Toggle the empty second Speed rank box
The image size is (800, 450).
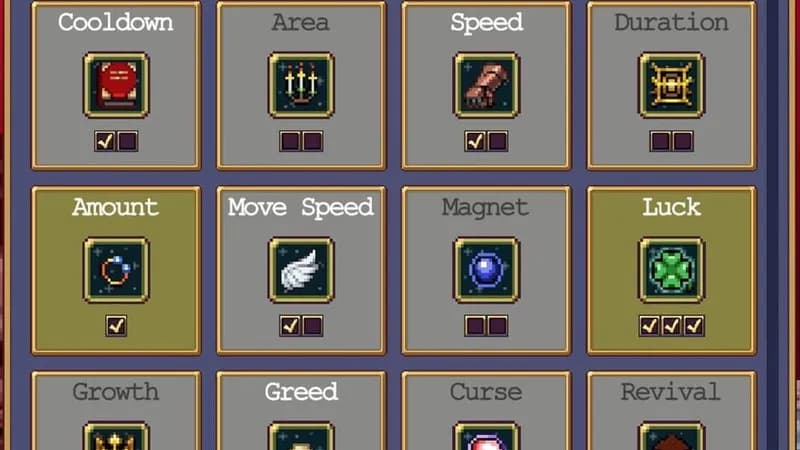click(x=498, y=141)
